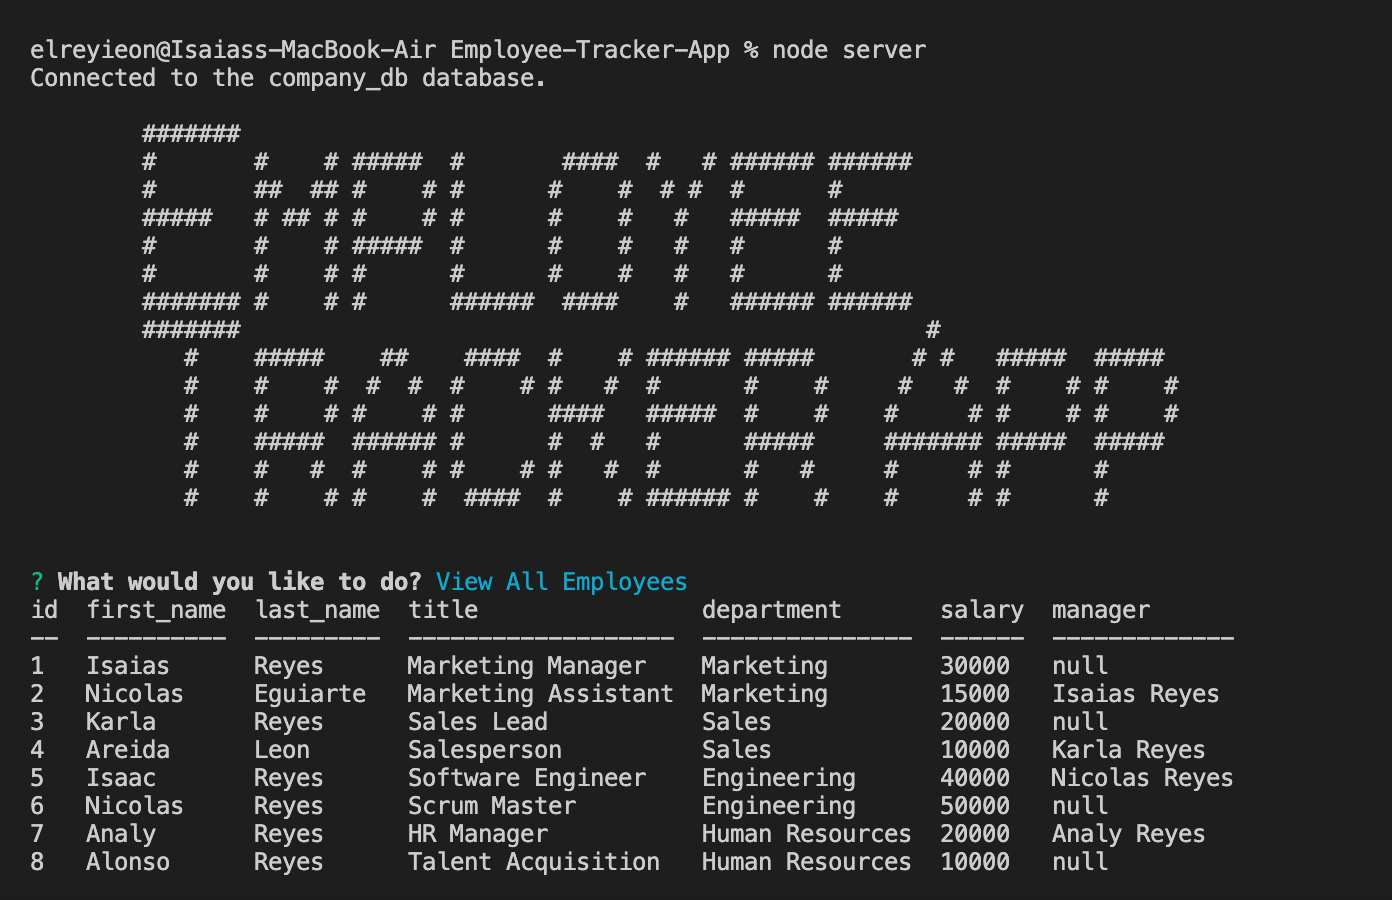The image size is (1392, 900).
Task: Click 'Engineering' in the Scrum Master row
Action: (779, 806)
